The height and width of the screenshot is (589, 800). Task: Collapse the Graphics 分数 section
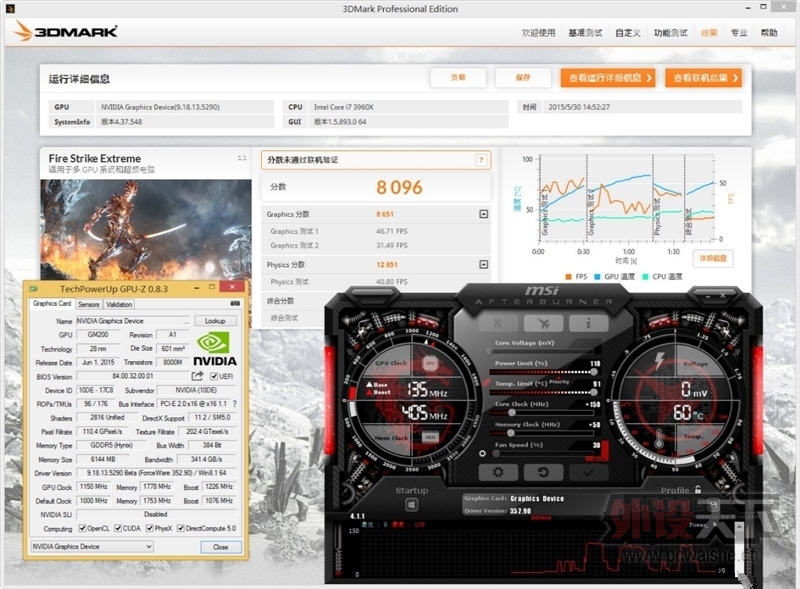[x=484, y=214]
